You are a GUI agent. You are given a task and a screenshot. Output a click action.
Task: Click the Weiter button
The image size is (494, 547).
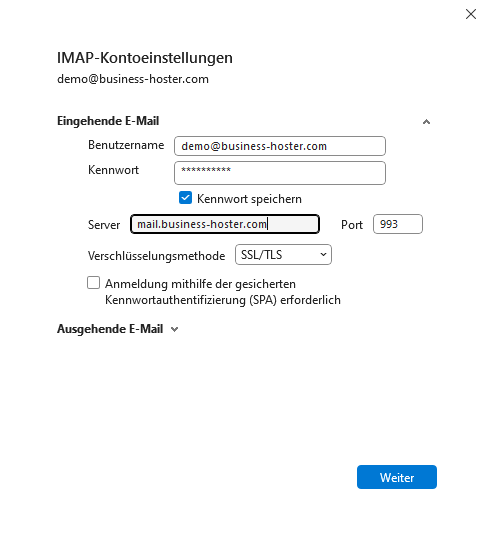coord(397,477)
